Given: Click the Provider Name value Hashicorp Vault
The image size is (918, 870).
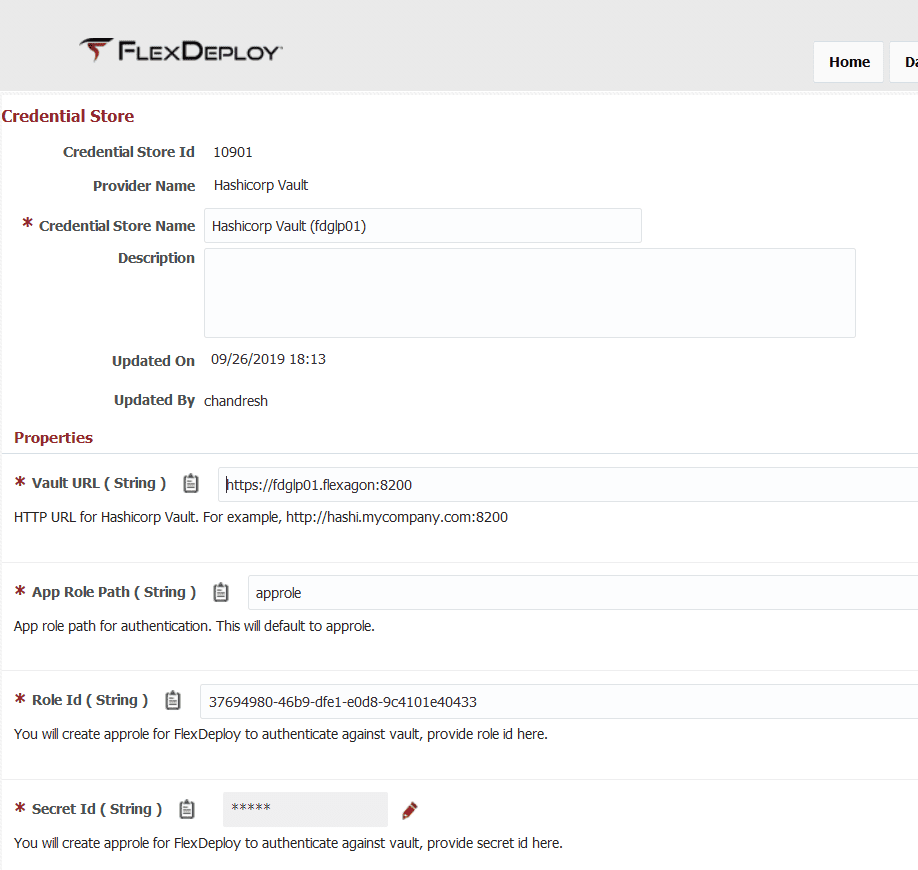Looking at the screenshot, I should pos(261,186).
